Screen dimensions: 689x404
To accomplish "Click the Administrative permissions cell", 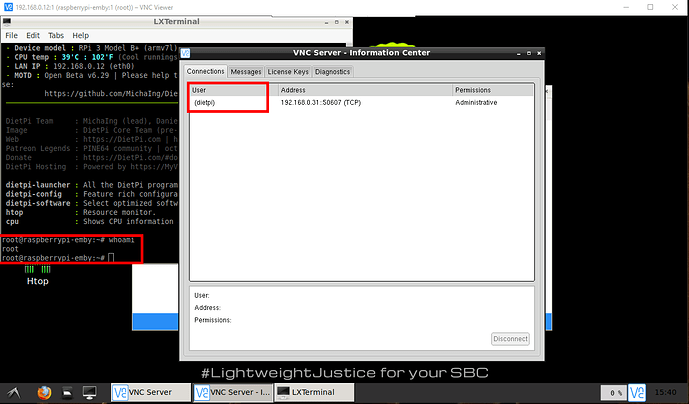I will (x=476, y=102).
